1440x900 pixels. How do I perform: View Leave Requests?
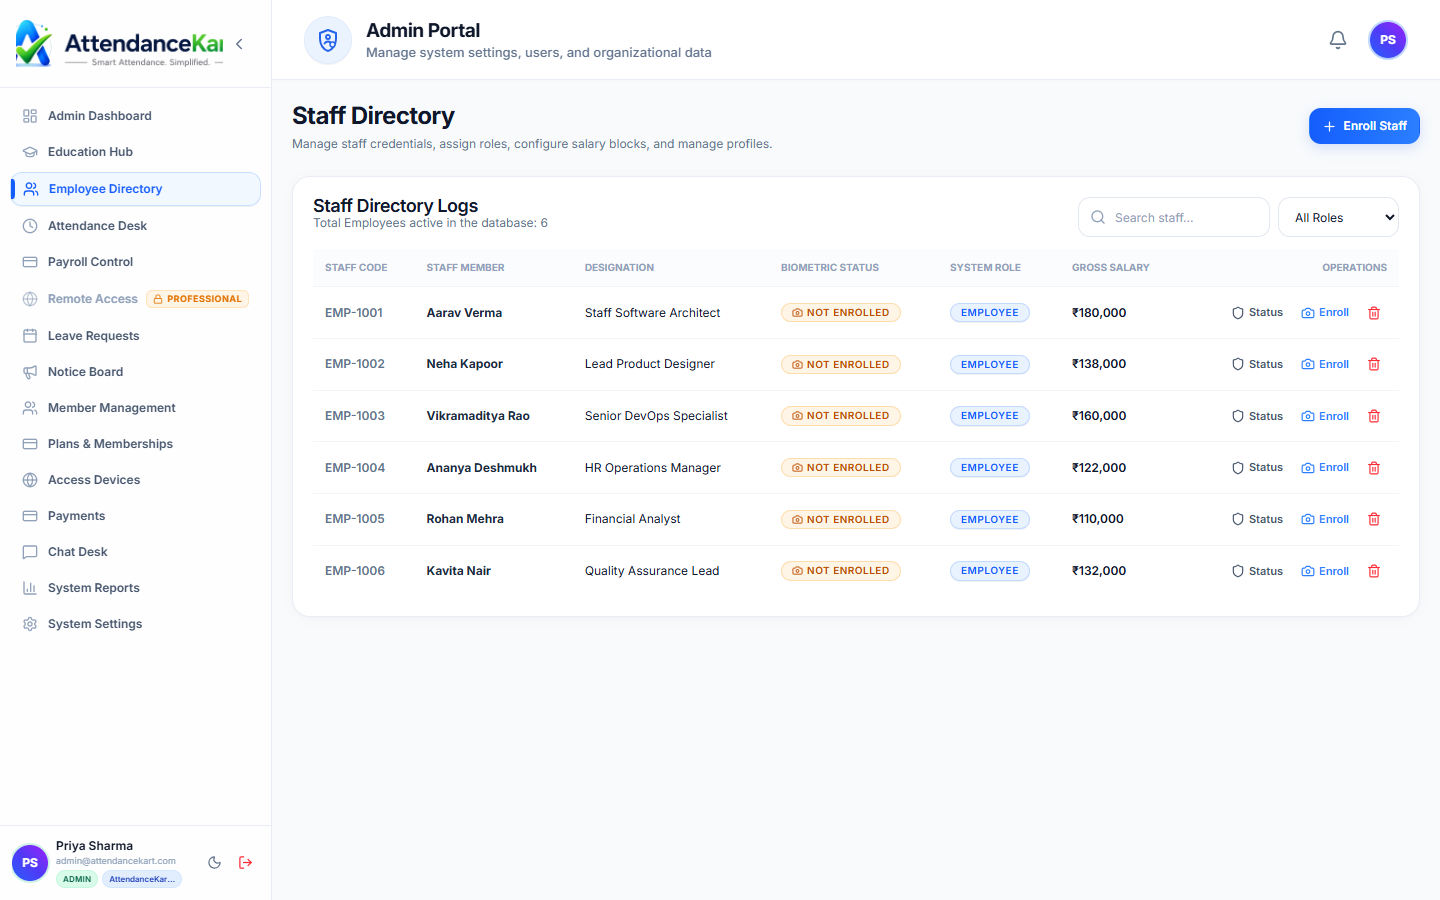pos(136,336)
